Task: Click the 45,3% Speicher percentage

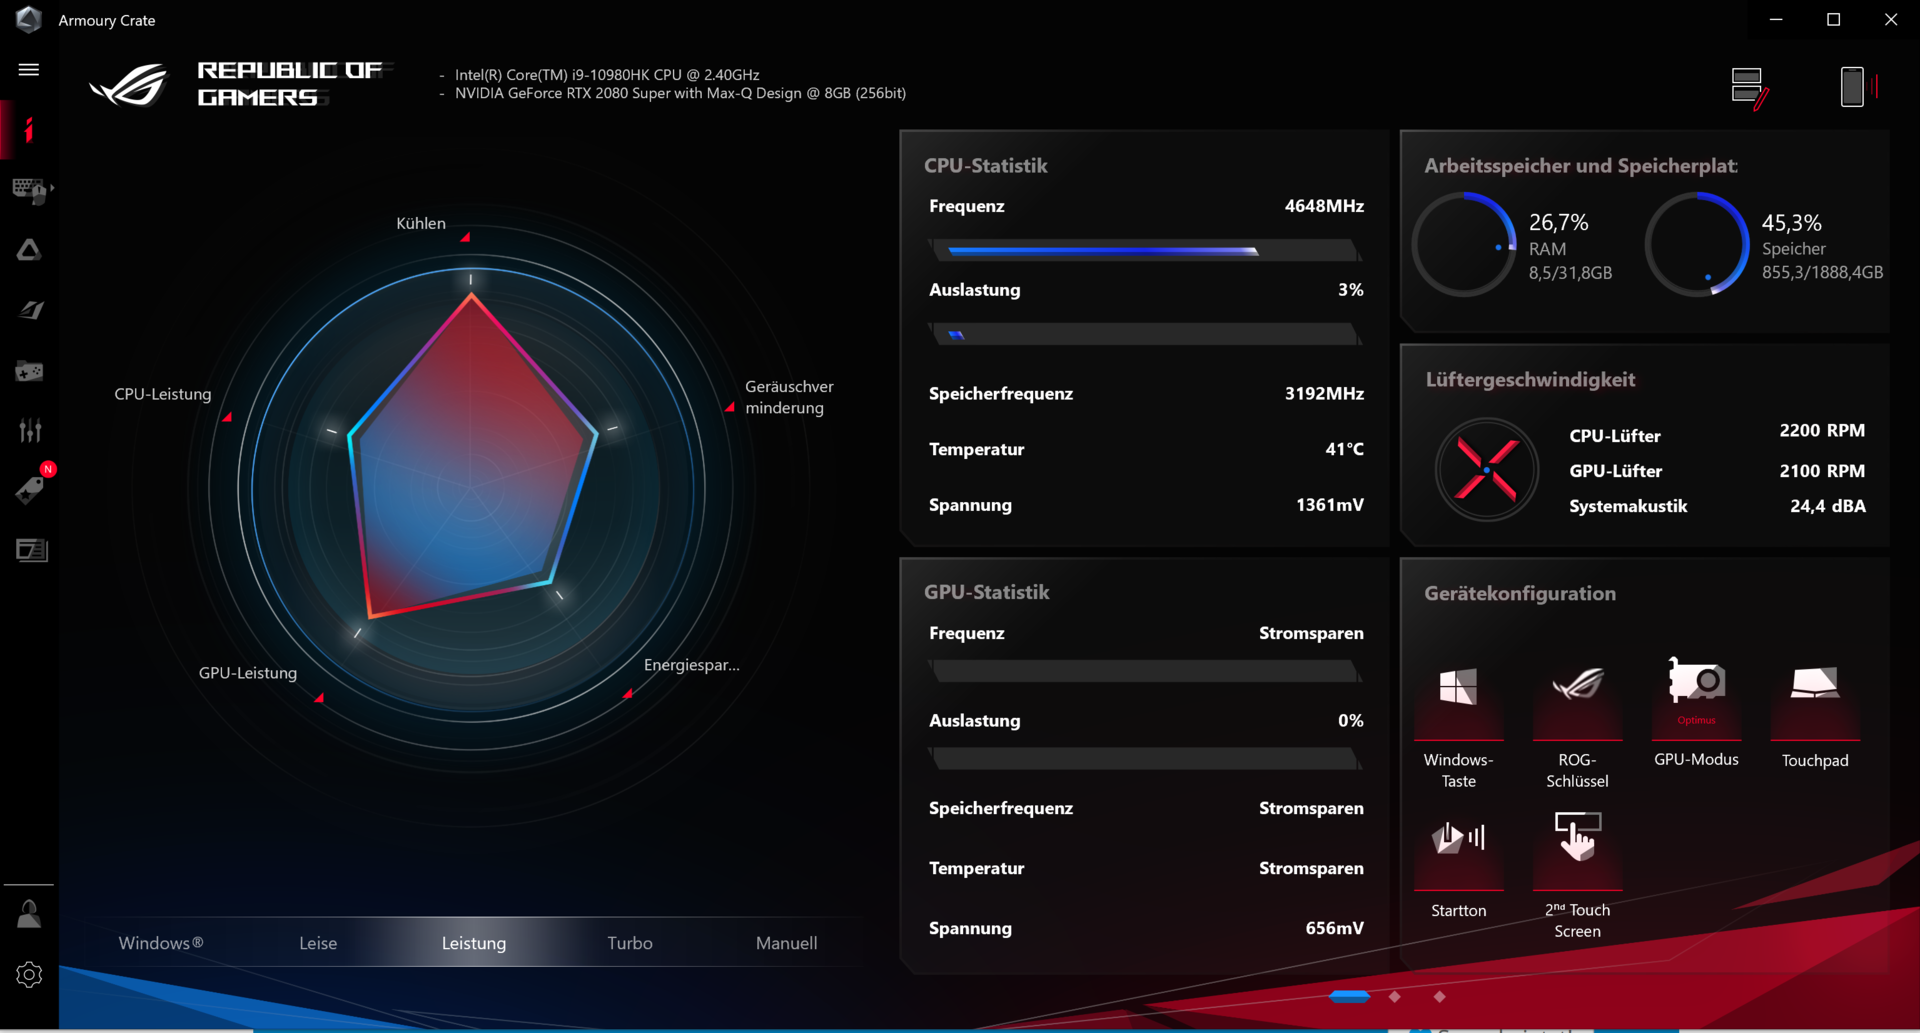Action: [x=1792, y=223]
